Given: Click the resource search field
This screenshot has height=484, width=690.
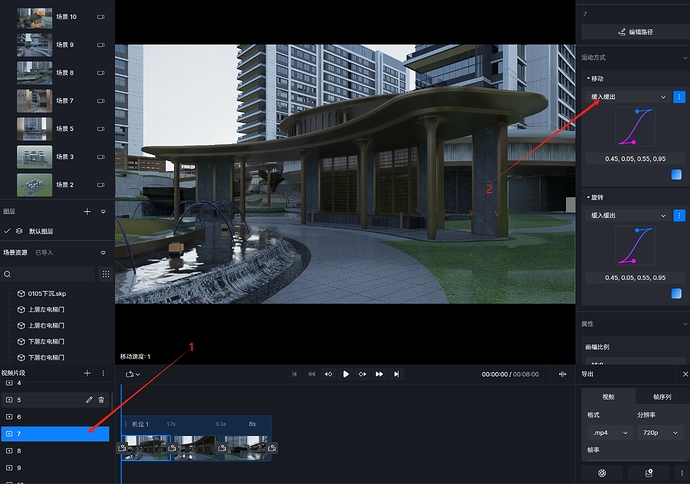Looking at the screenshot, I should coord(48,274).
